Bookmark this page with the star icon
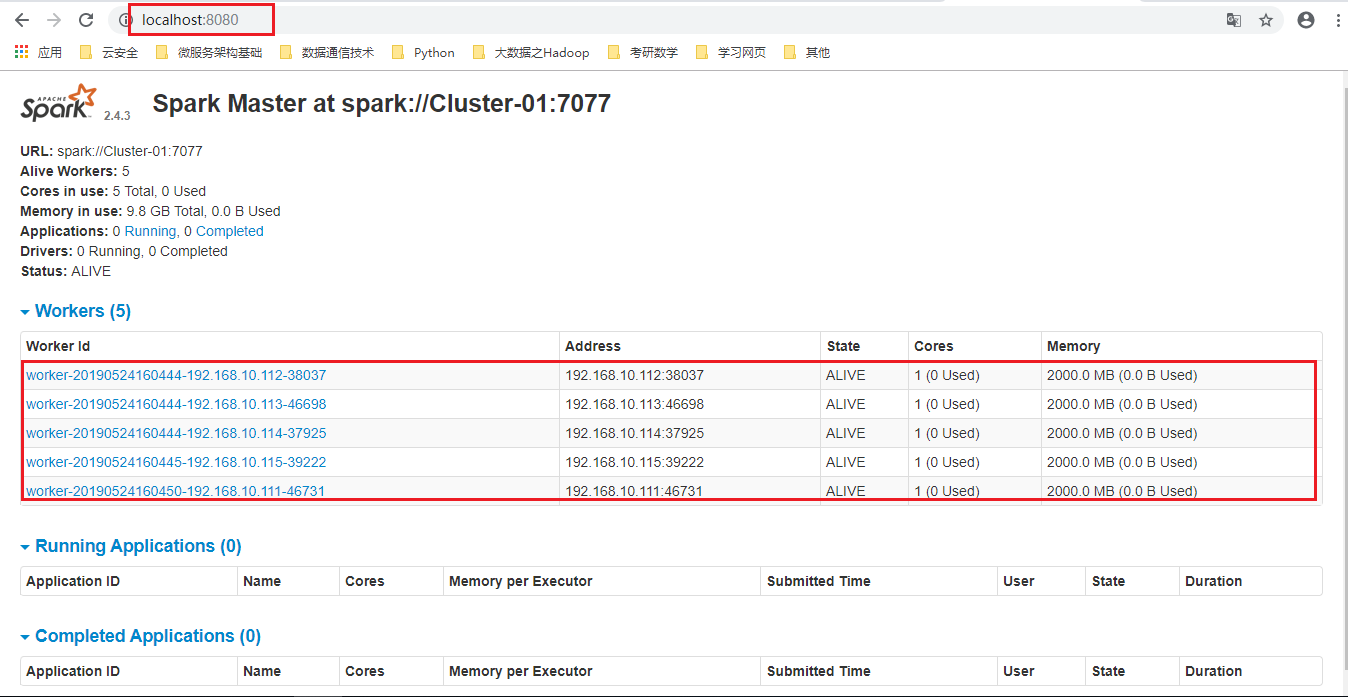This screenshot has width=1348, height=697. point(1267,19)
